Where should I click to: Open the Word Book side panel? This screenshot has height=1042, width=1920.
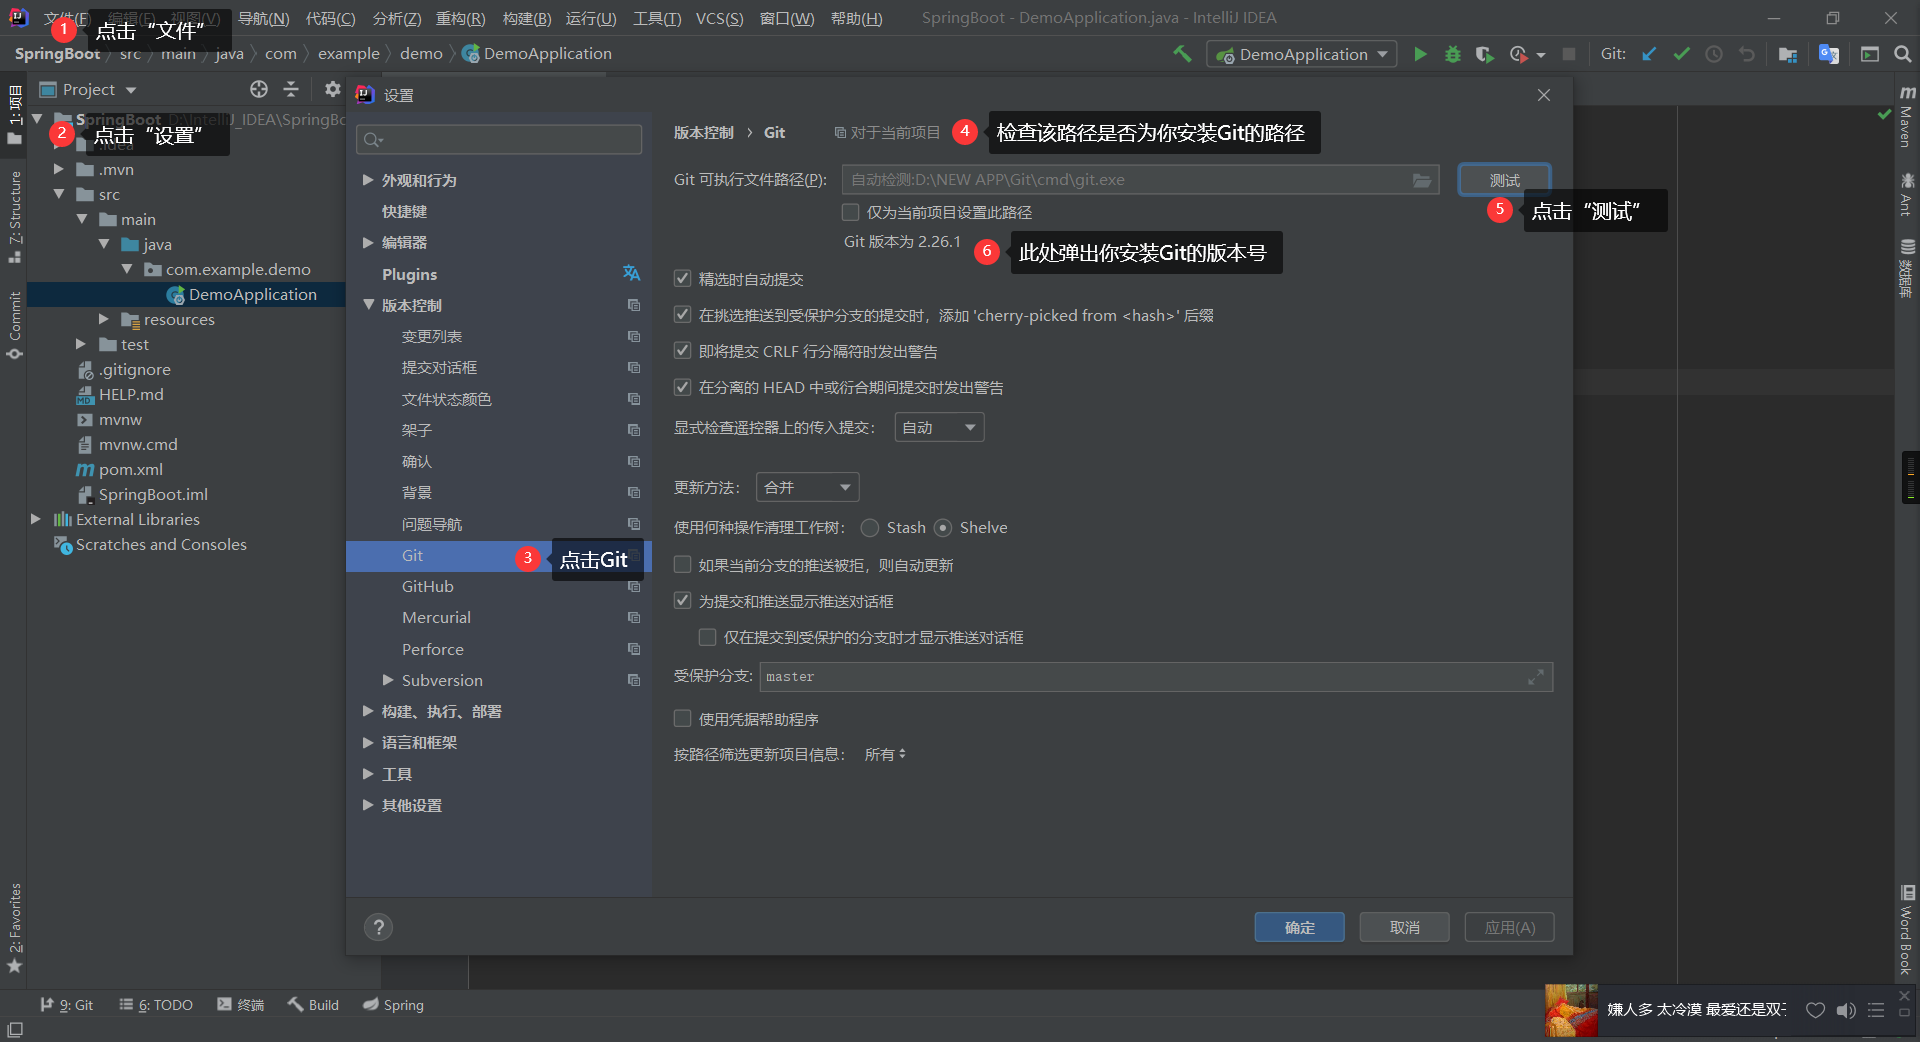[1907, 930]
